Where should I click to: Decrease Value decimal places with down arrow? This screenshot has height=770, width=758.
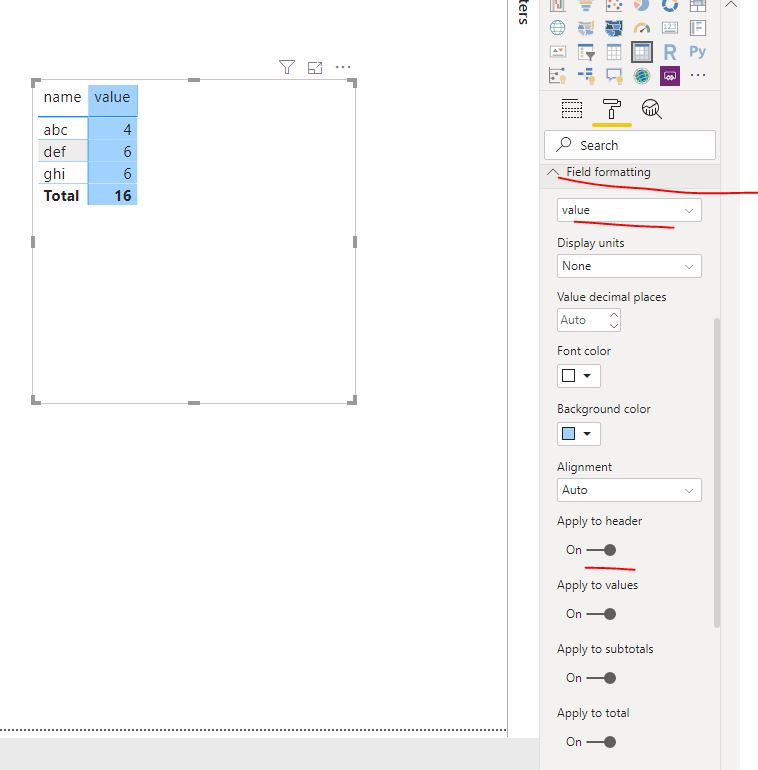[x=614, y=326]
